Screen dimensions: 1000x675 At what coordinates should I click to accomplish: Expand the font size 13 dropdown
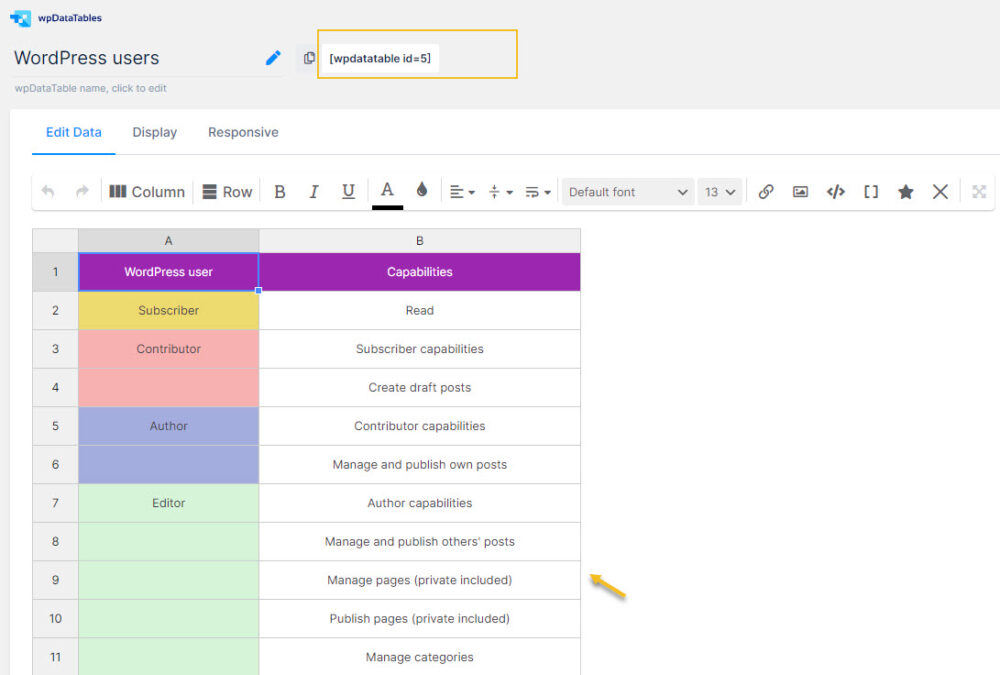coord(720,192)
